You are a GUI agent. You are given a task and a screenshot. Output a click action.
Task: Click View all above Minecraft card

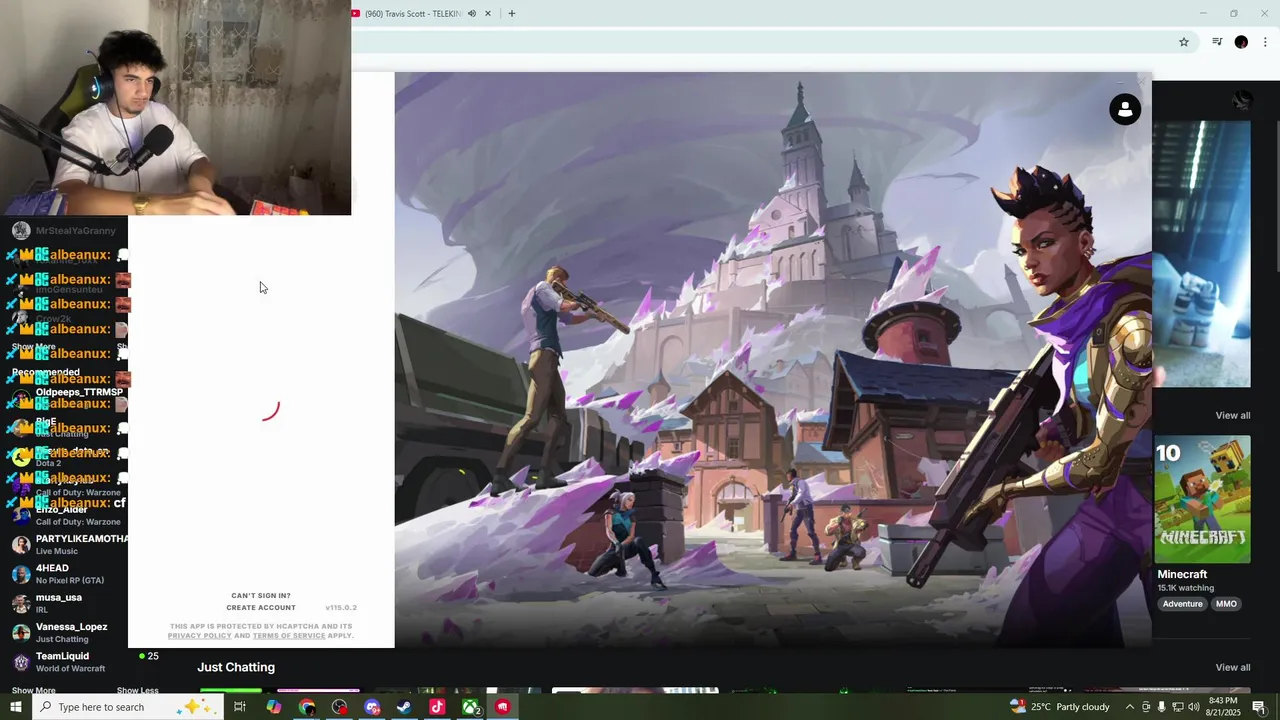point(1233,415)
